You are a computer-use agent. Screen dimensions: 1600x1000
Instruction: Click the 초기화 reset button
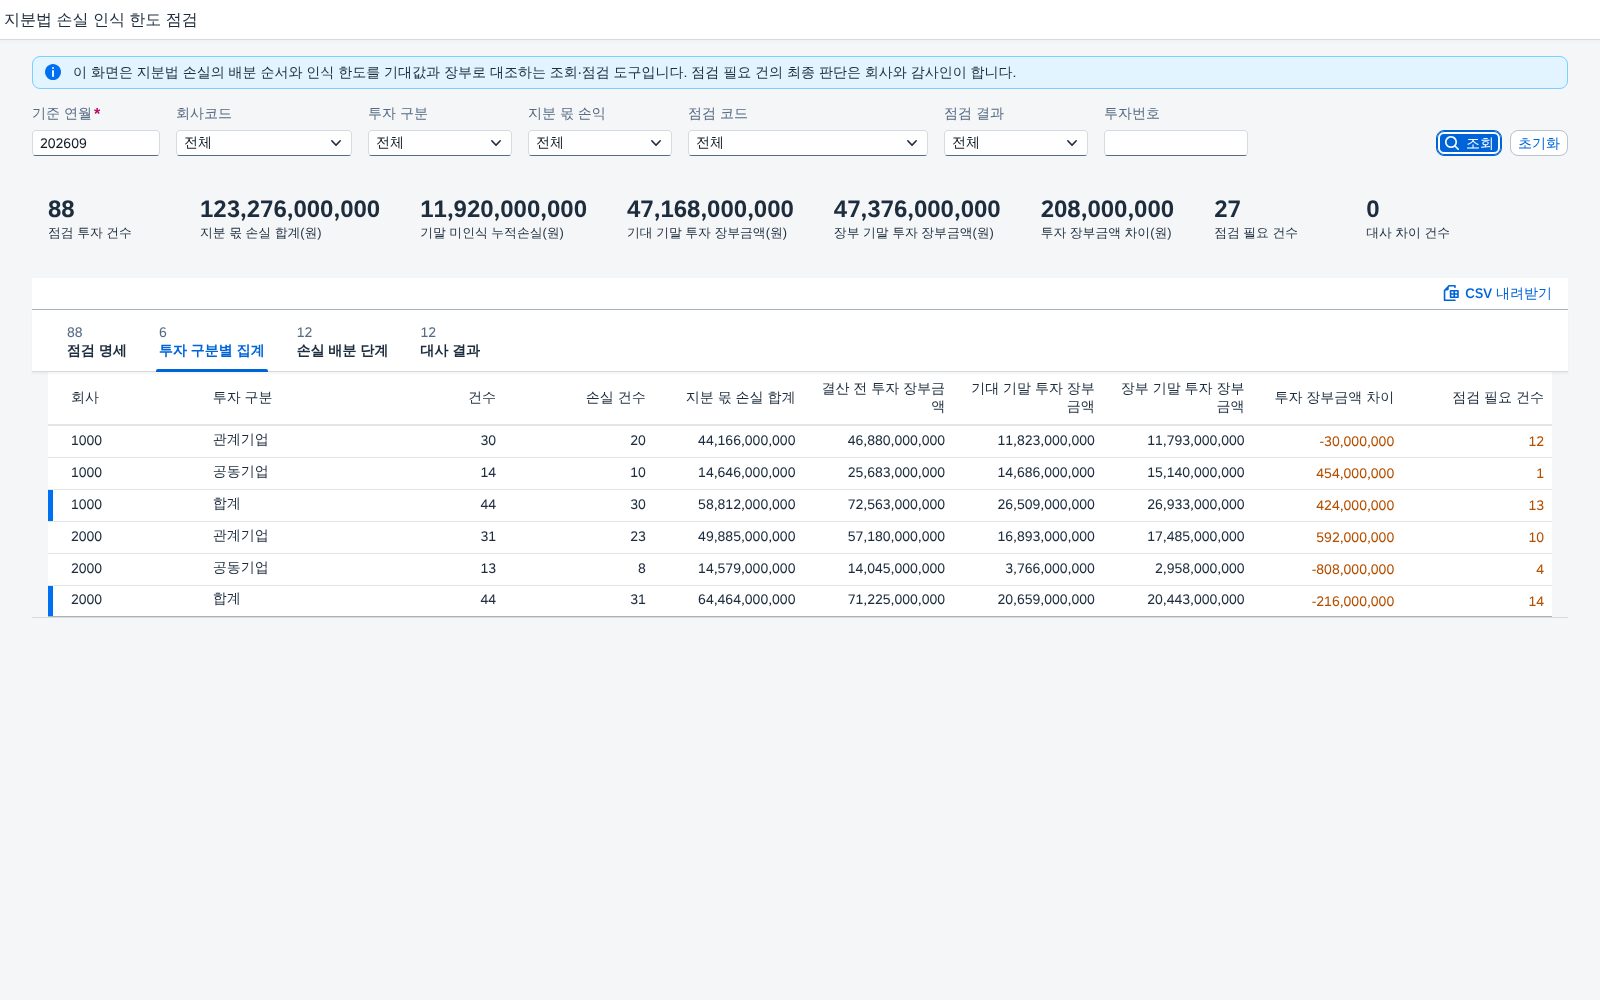click(1538, 143)
